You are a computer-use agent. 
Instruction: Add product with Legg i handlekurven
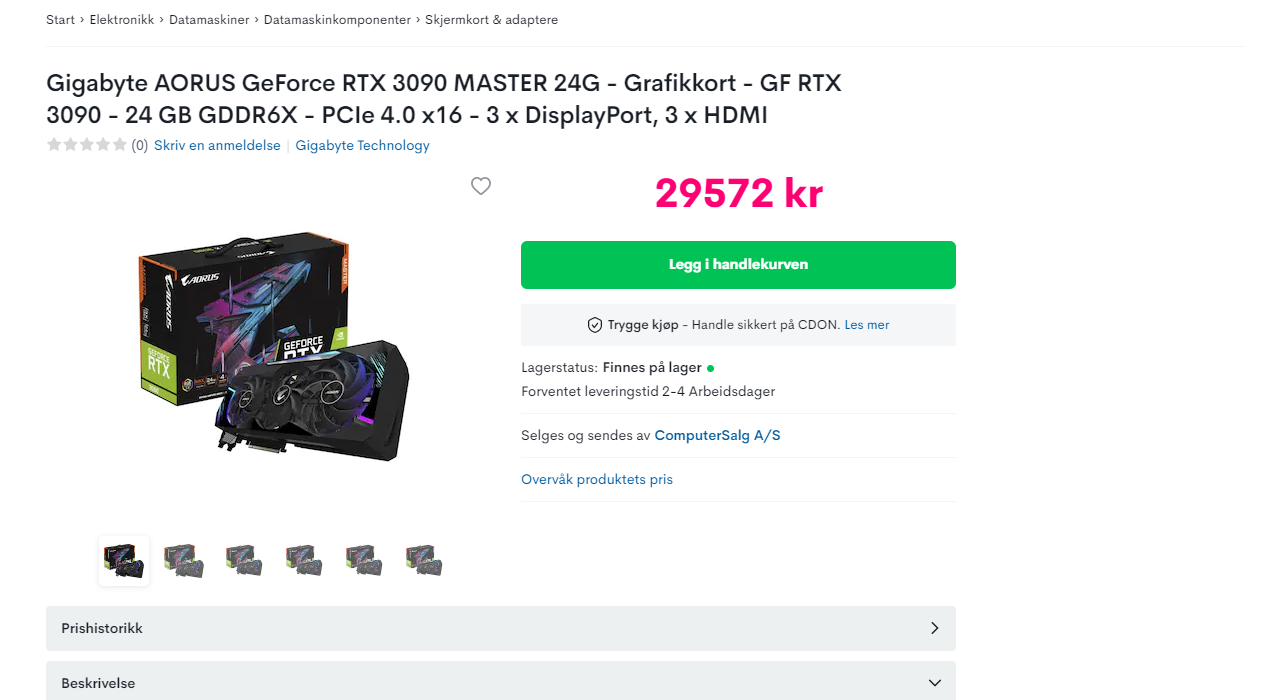[x=738, y=265]
